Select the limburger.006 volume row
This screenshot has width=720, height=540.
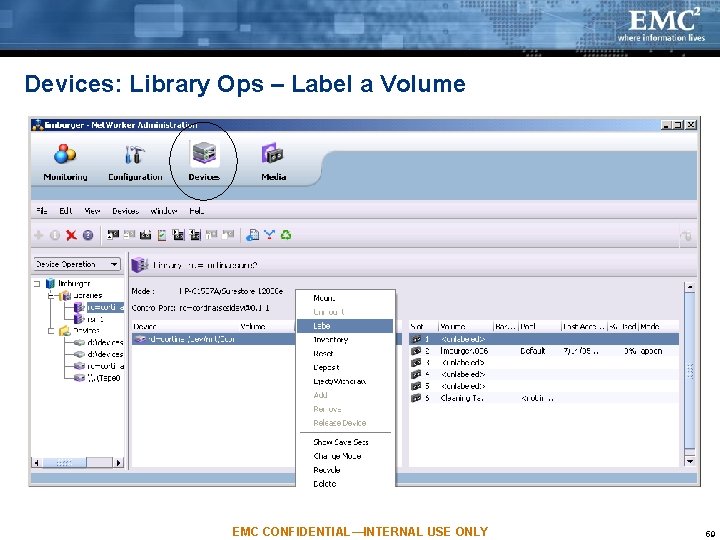click(544, 351)
